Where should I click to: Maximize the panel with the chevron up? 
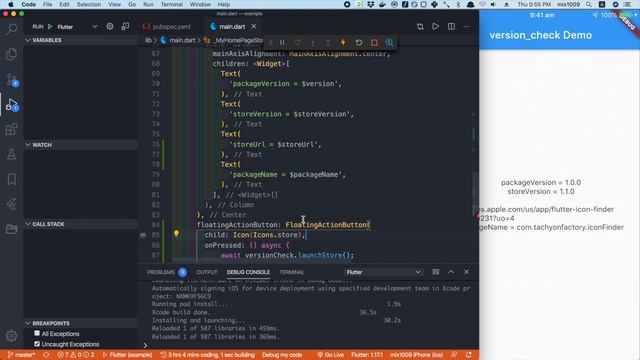pos(451,272)
